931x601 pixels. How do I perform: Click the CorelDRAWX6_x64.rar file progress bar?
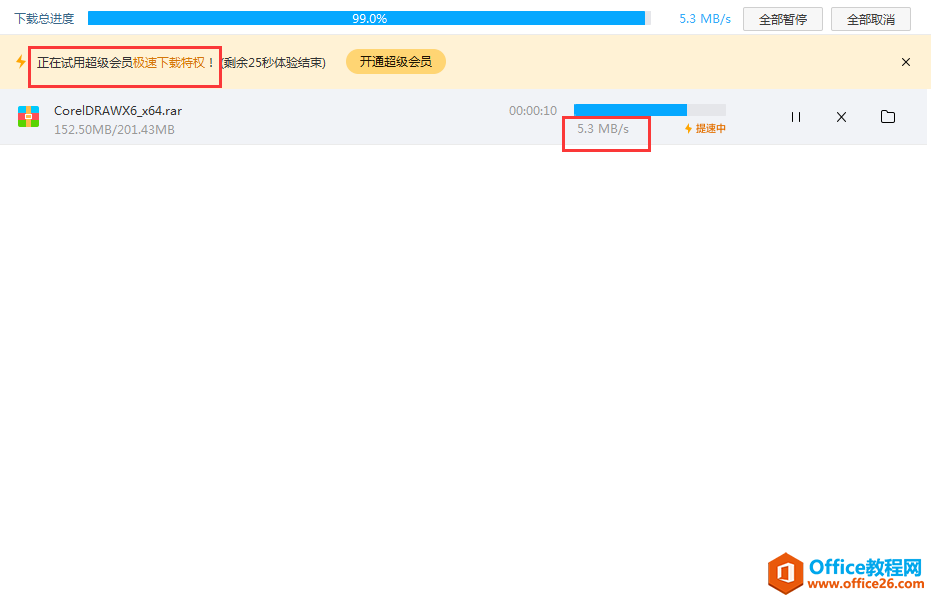[650, 110]
